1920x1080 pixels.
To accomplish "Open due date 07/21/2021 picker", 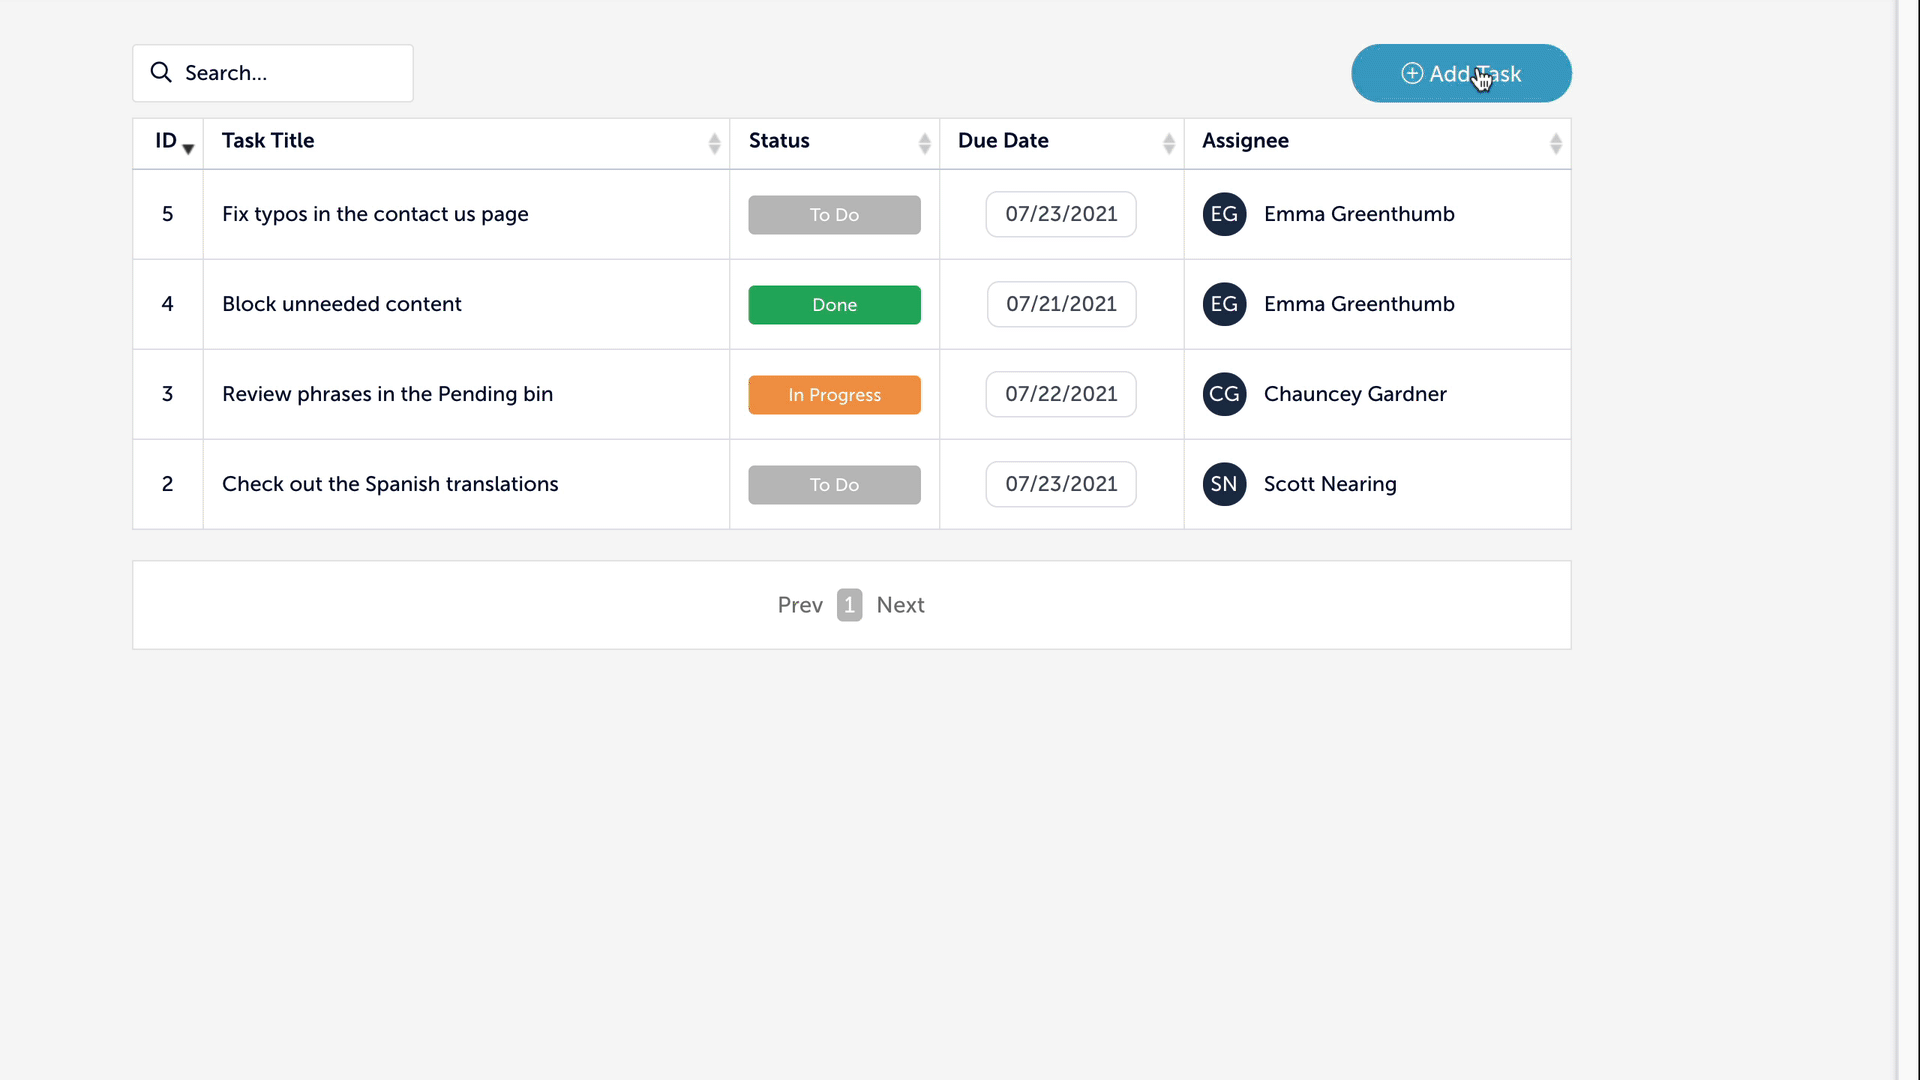I will [x=1061, y=304].
